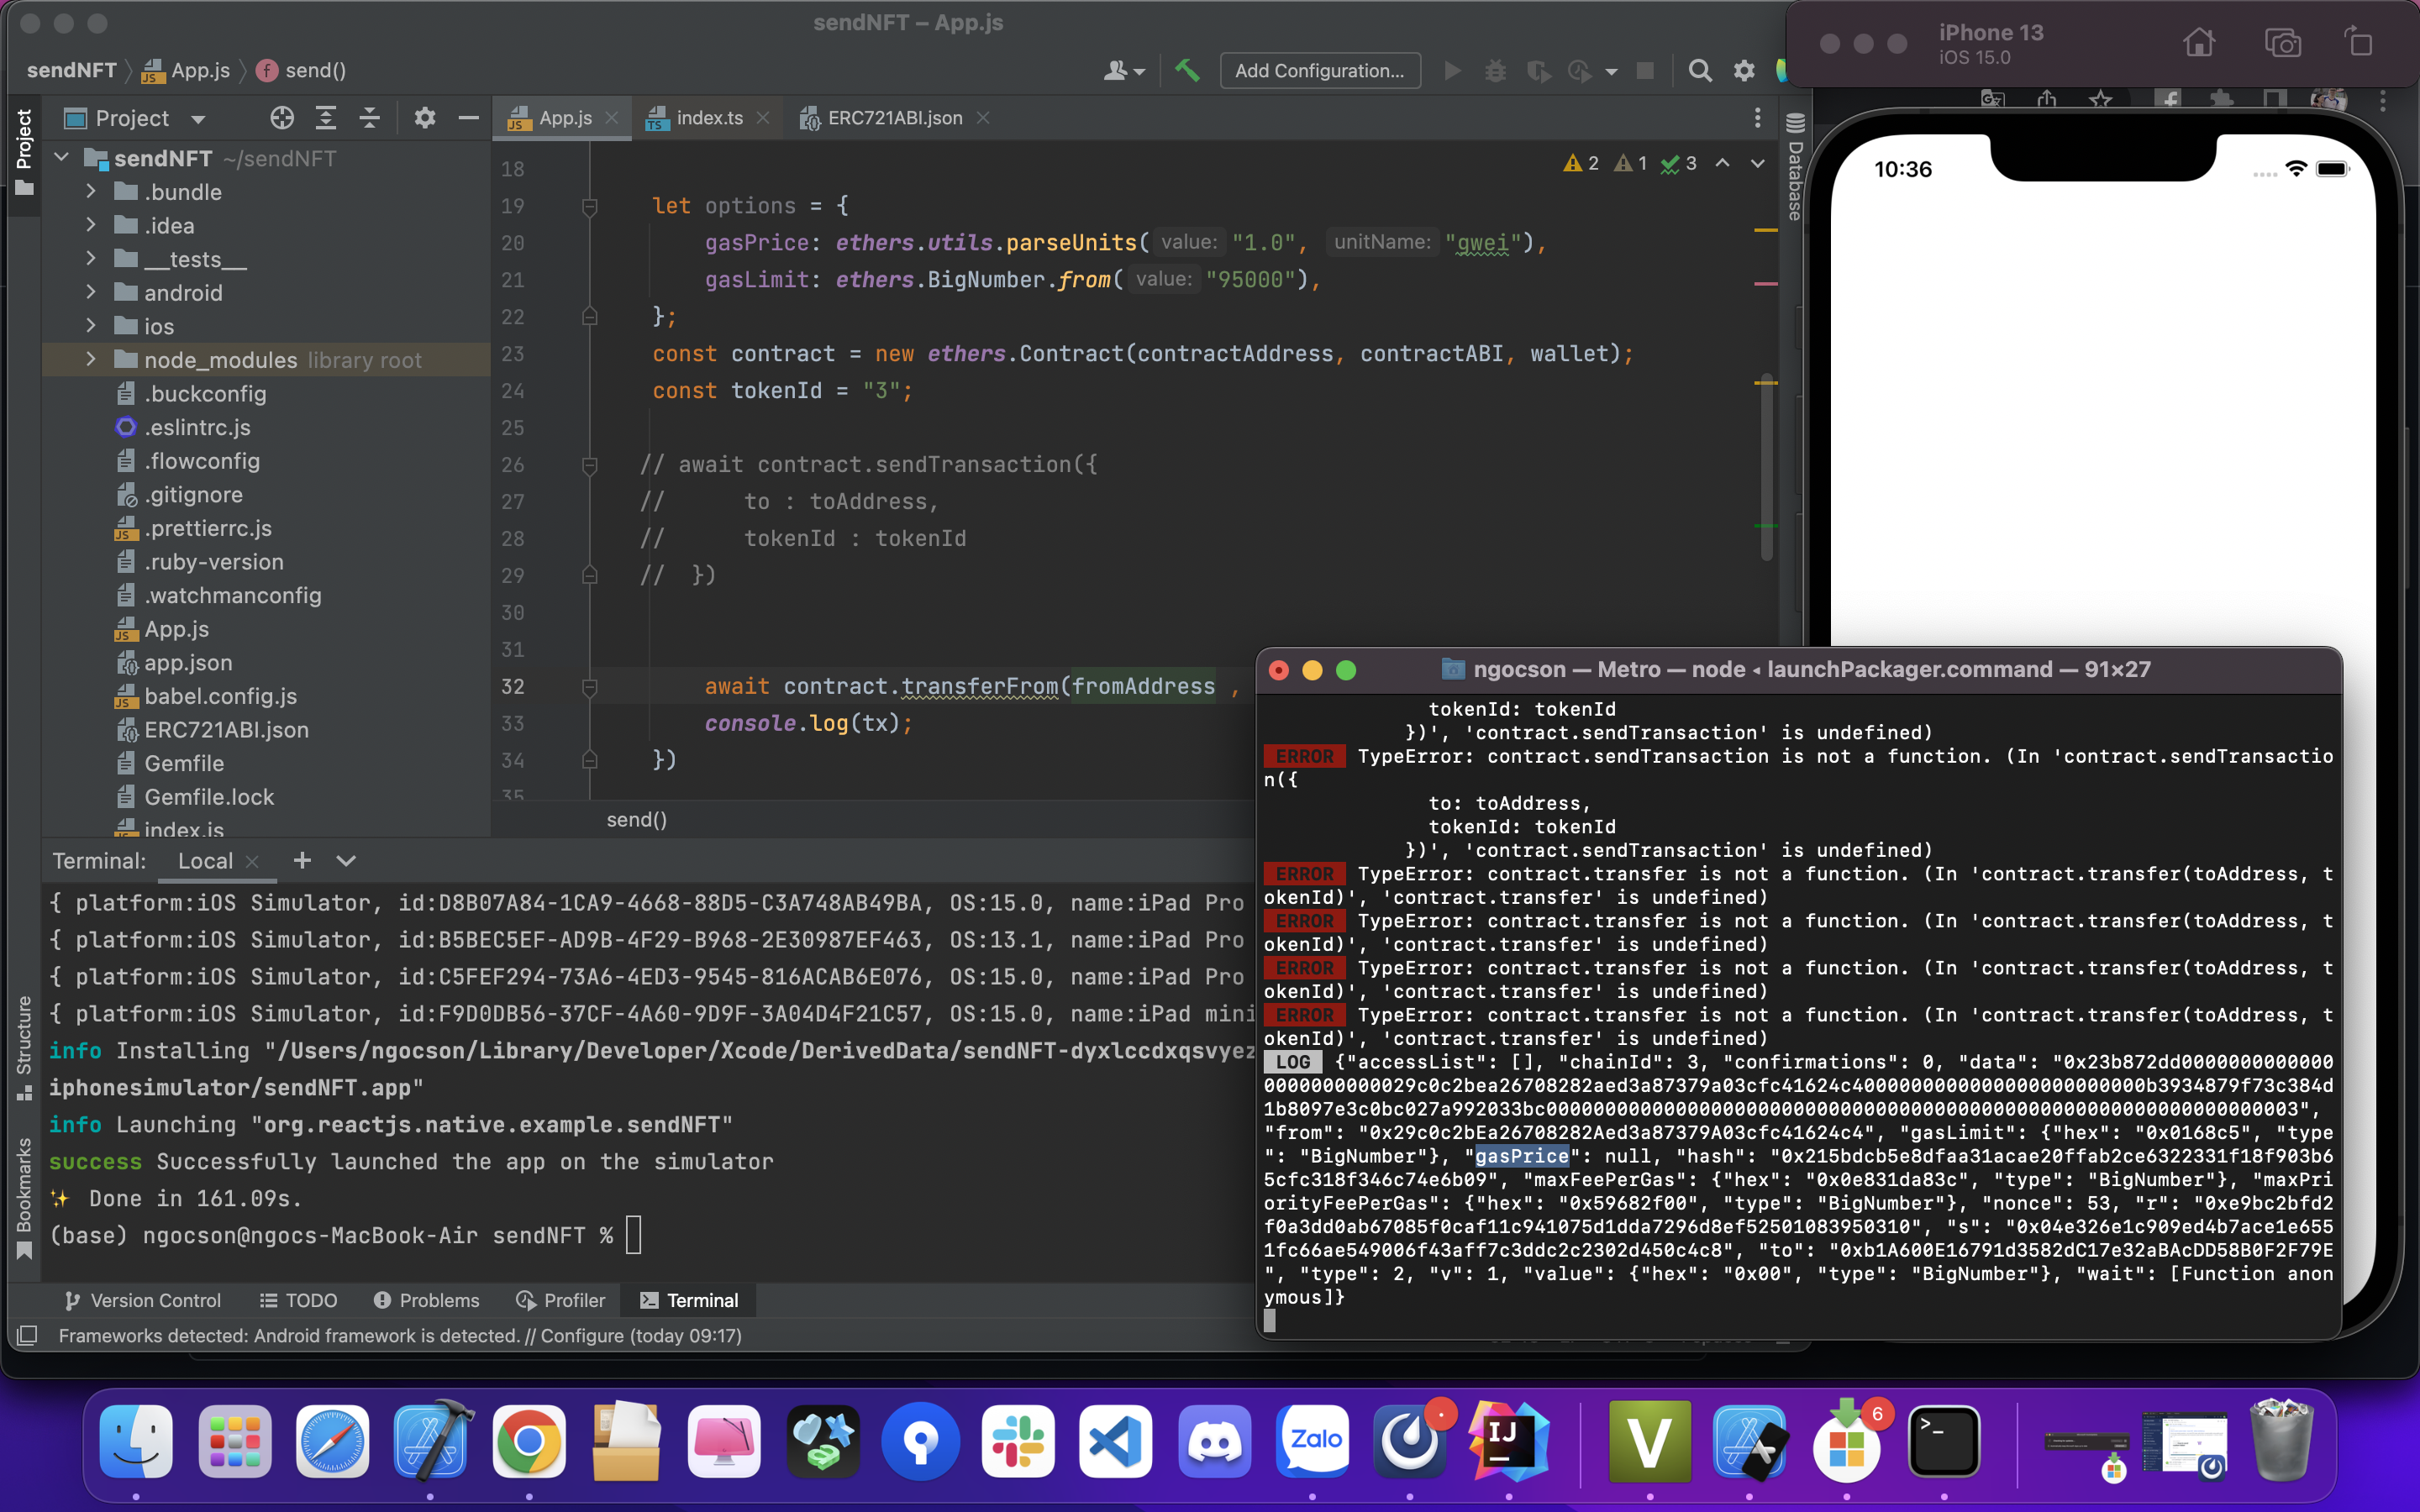Toggle fold marker at line 26

590,465
